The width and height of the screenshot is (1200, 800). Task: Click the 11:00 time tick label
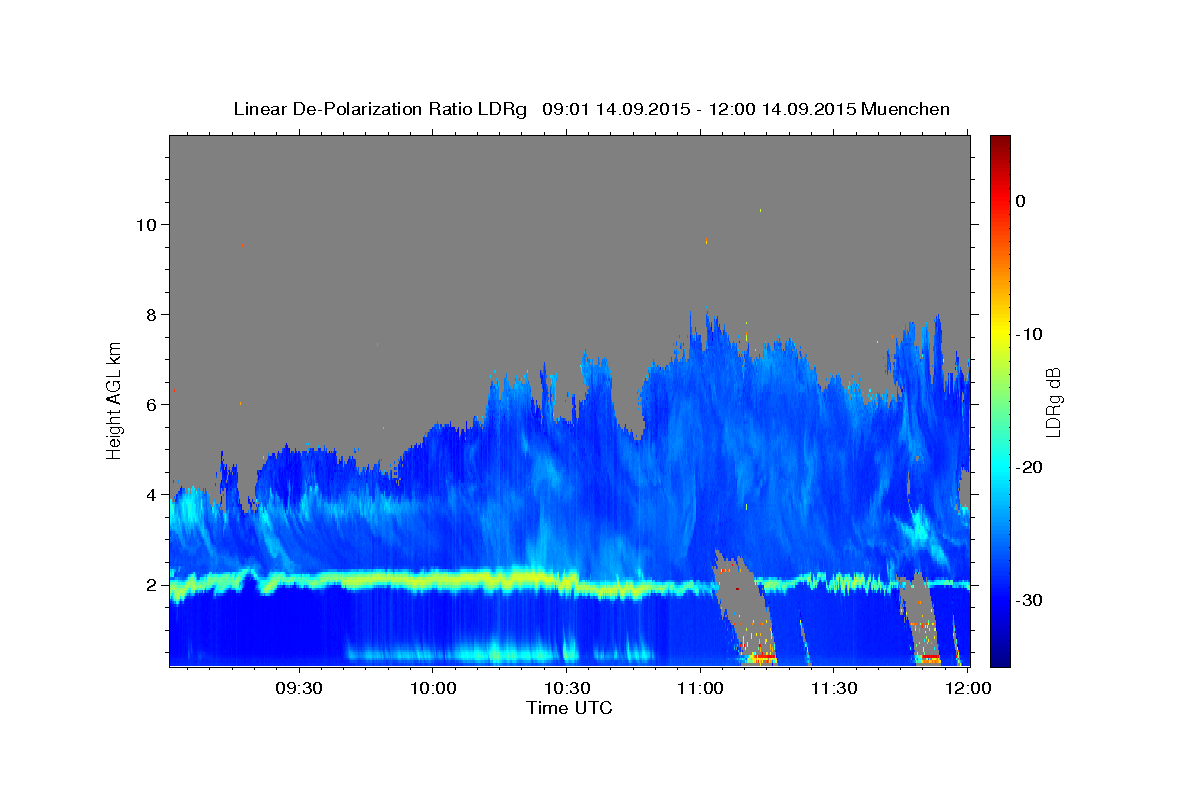(x=699, y=689)
